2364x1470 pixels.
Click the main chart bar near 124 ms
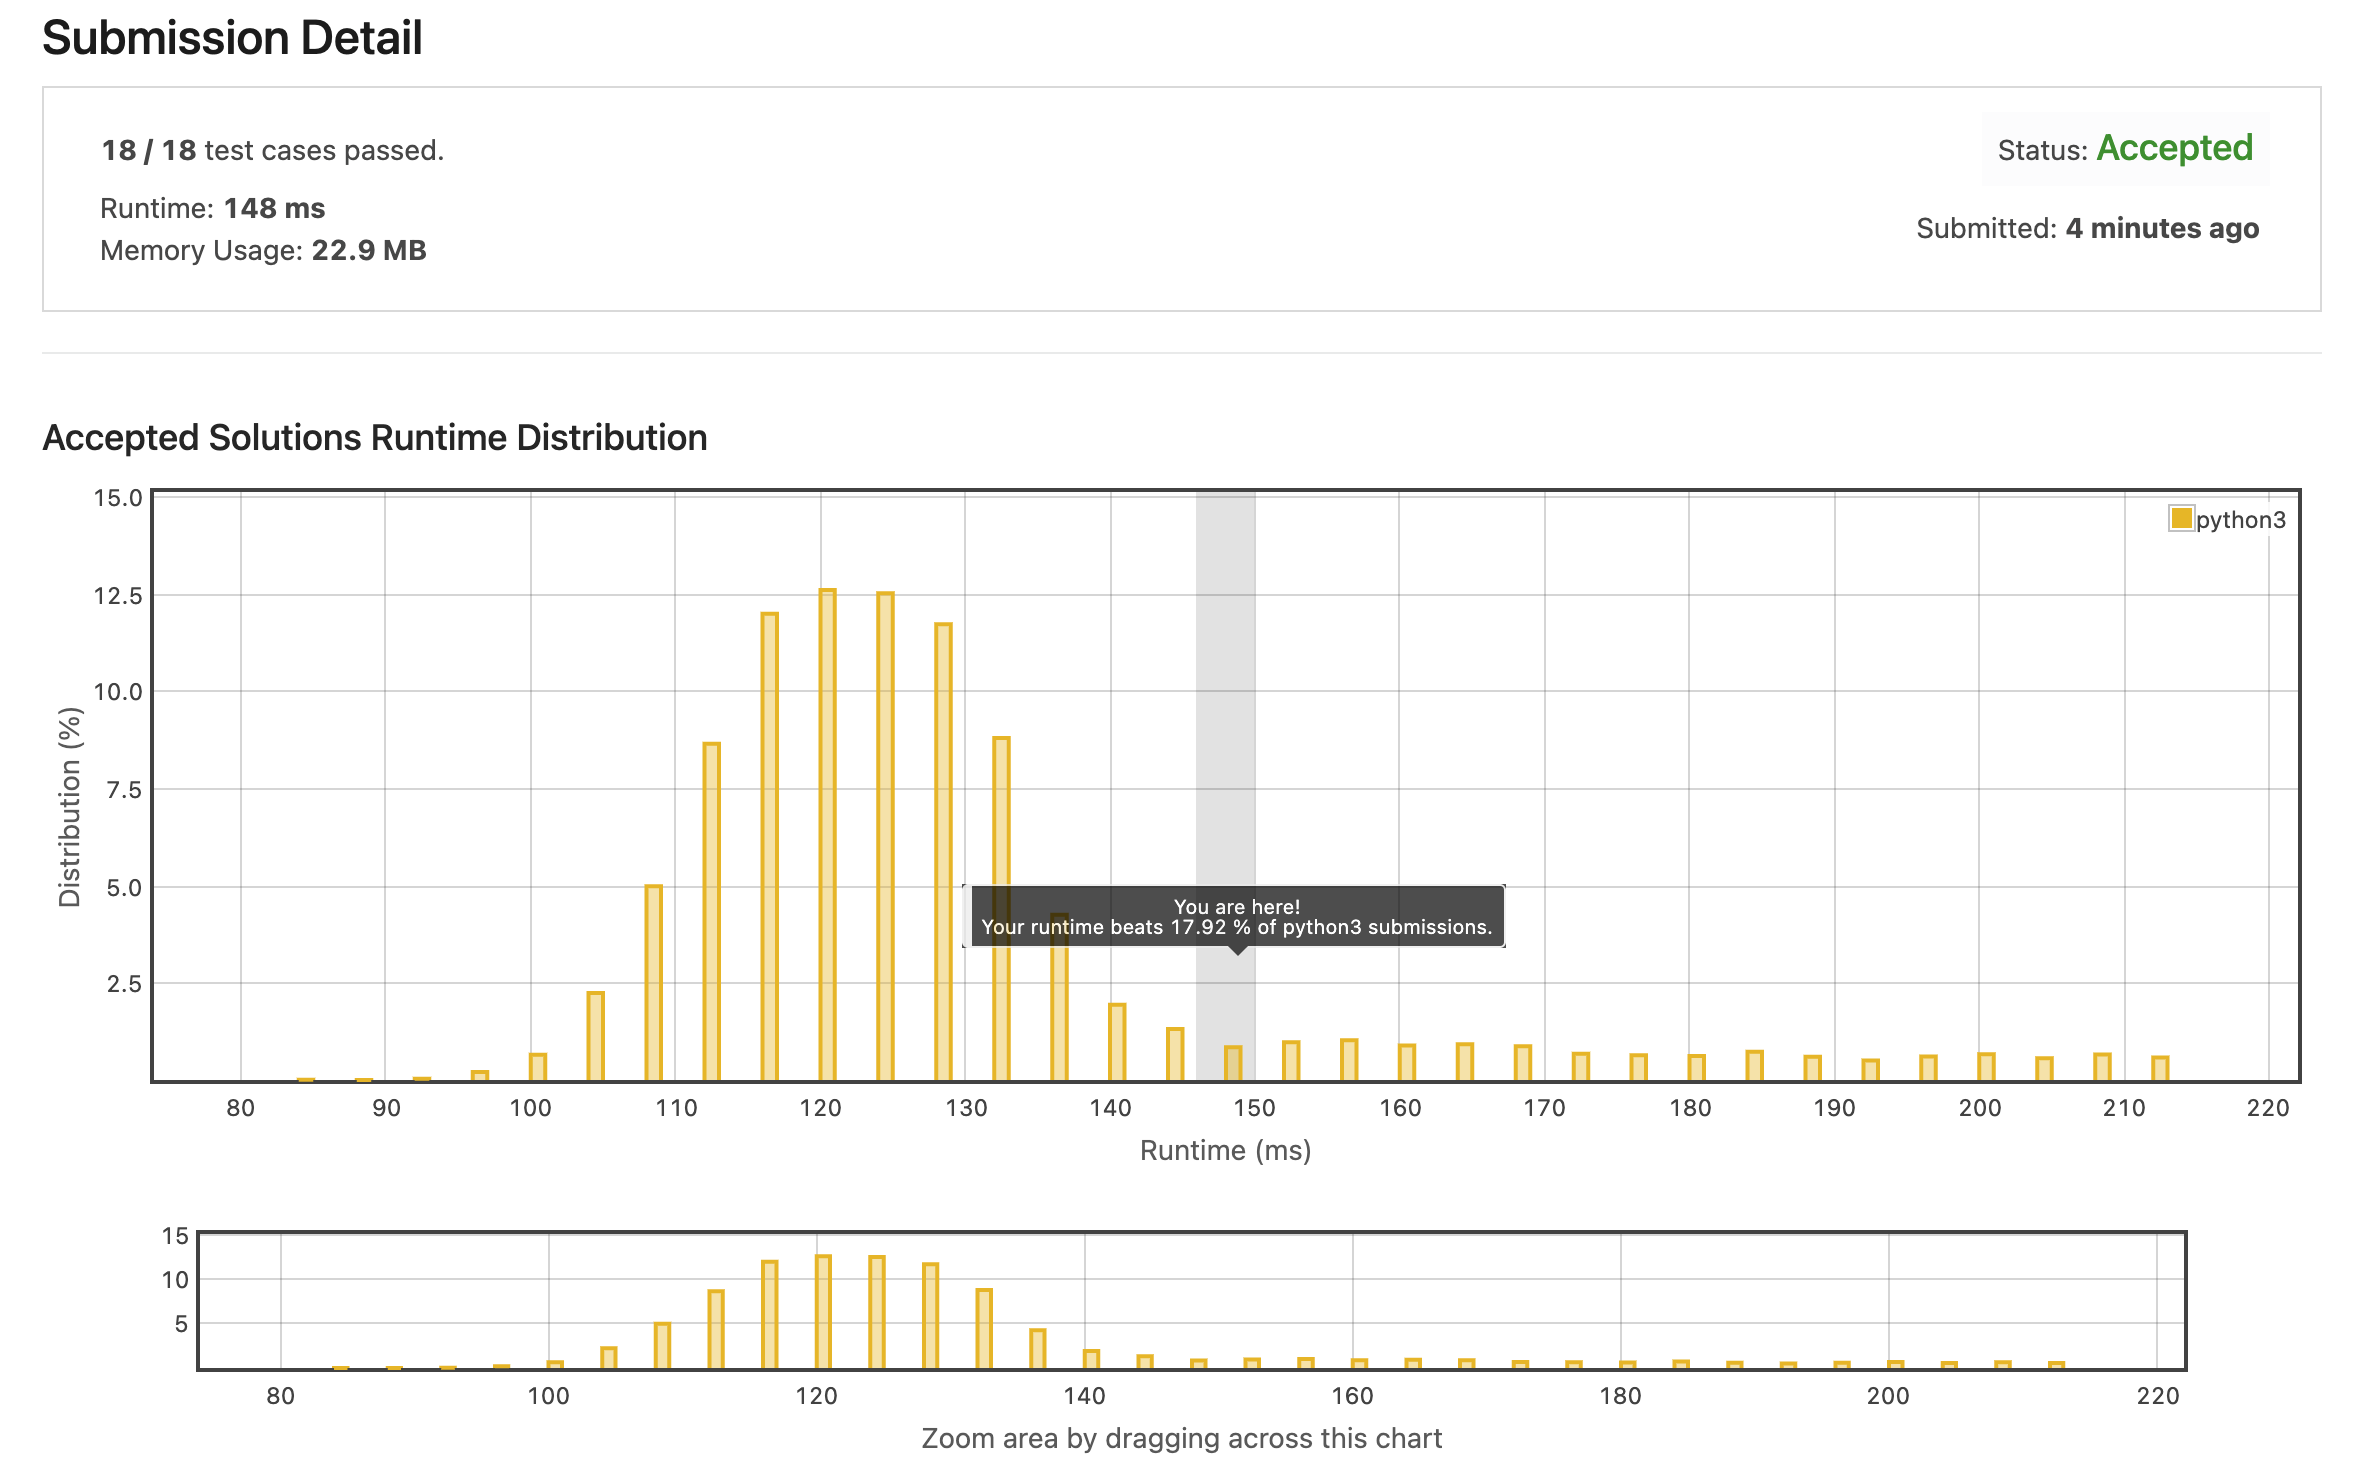pos(885,837)
